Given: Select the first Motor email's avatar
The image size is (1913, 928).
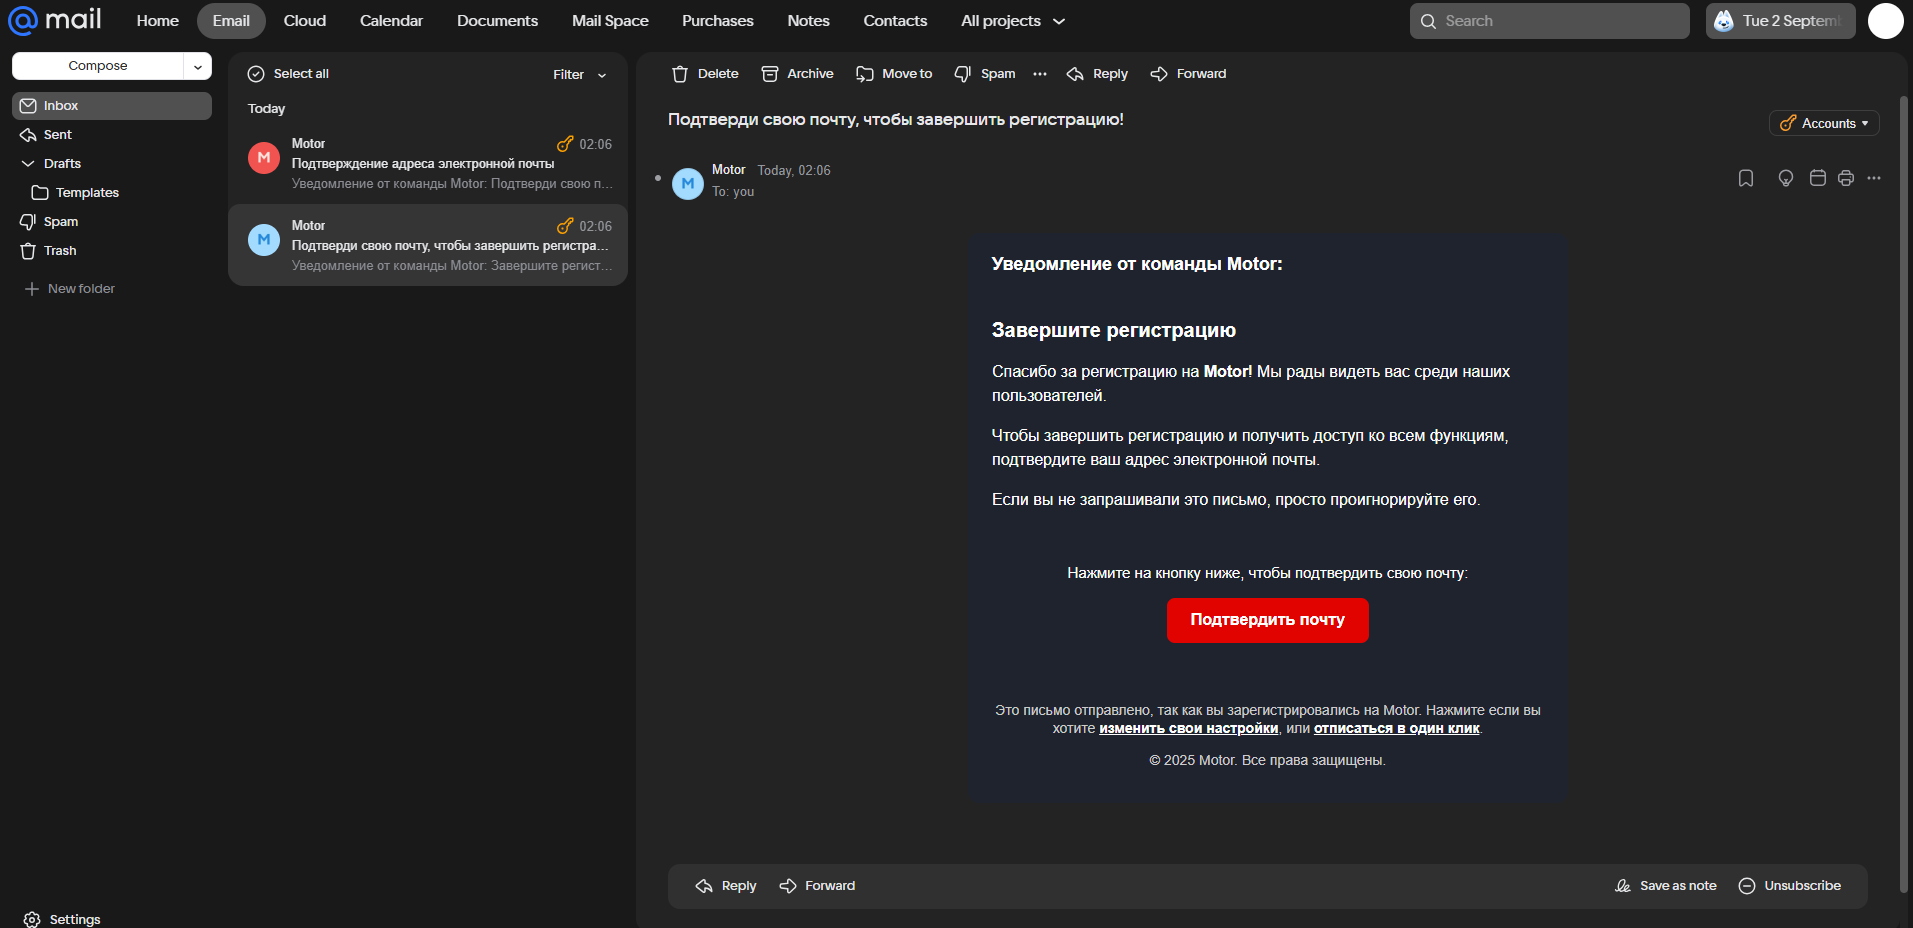Looking at the screenshot, I should coord(264,158).
